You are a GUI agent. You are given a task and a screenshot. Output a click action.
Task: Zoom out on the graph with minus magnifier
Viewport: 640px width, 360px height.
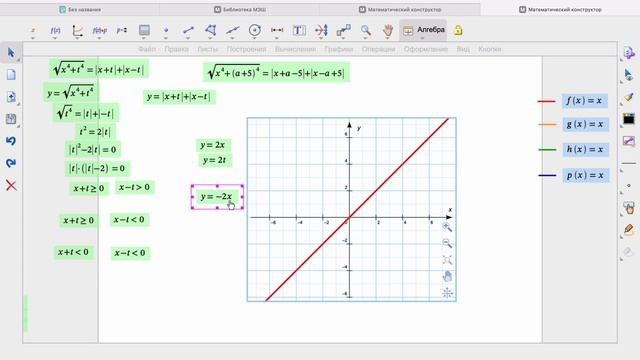point(447,244)
